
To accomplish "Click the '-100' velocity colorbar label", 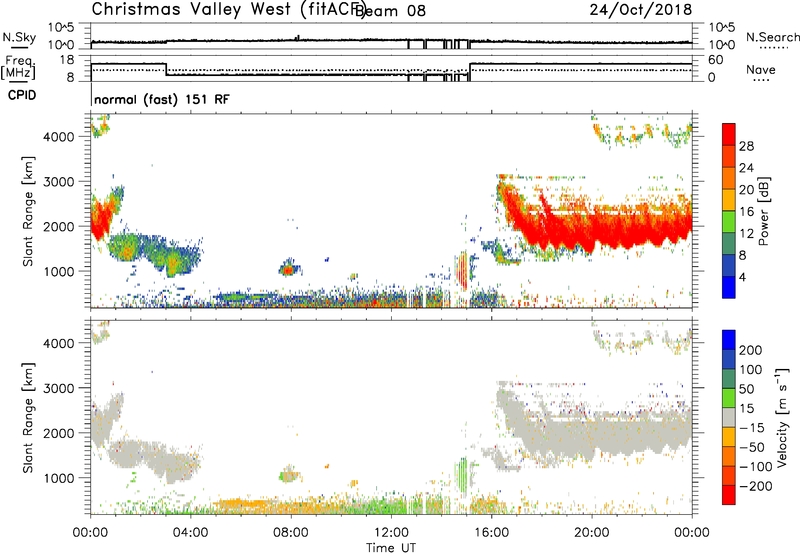I will [756, 467].
